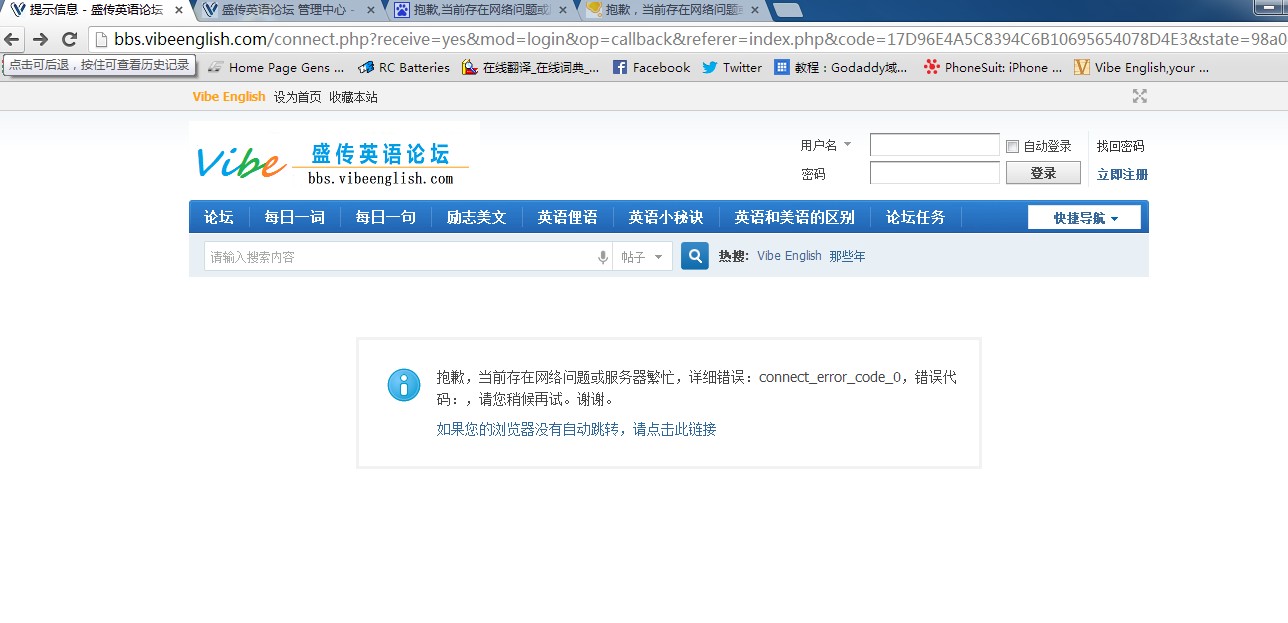Image resolution: width=1288 pixels, height=623 pixels.
Task: Click 收藏本站 to bookmark the site
Action: 353,97
